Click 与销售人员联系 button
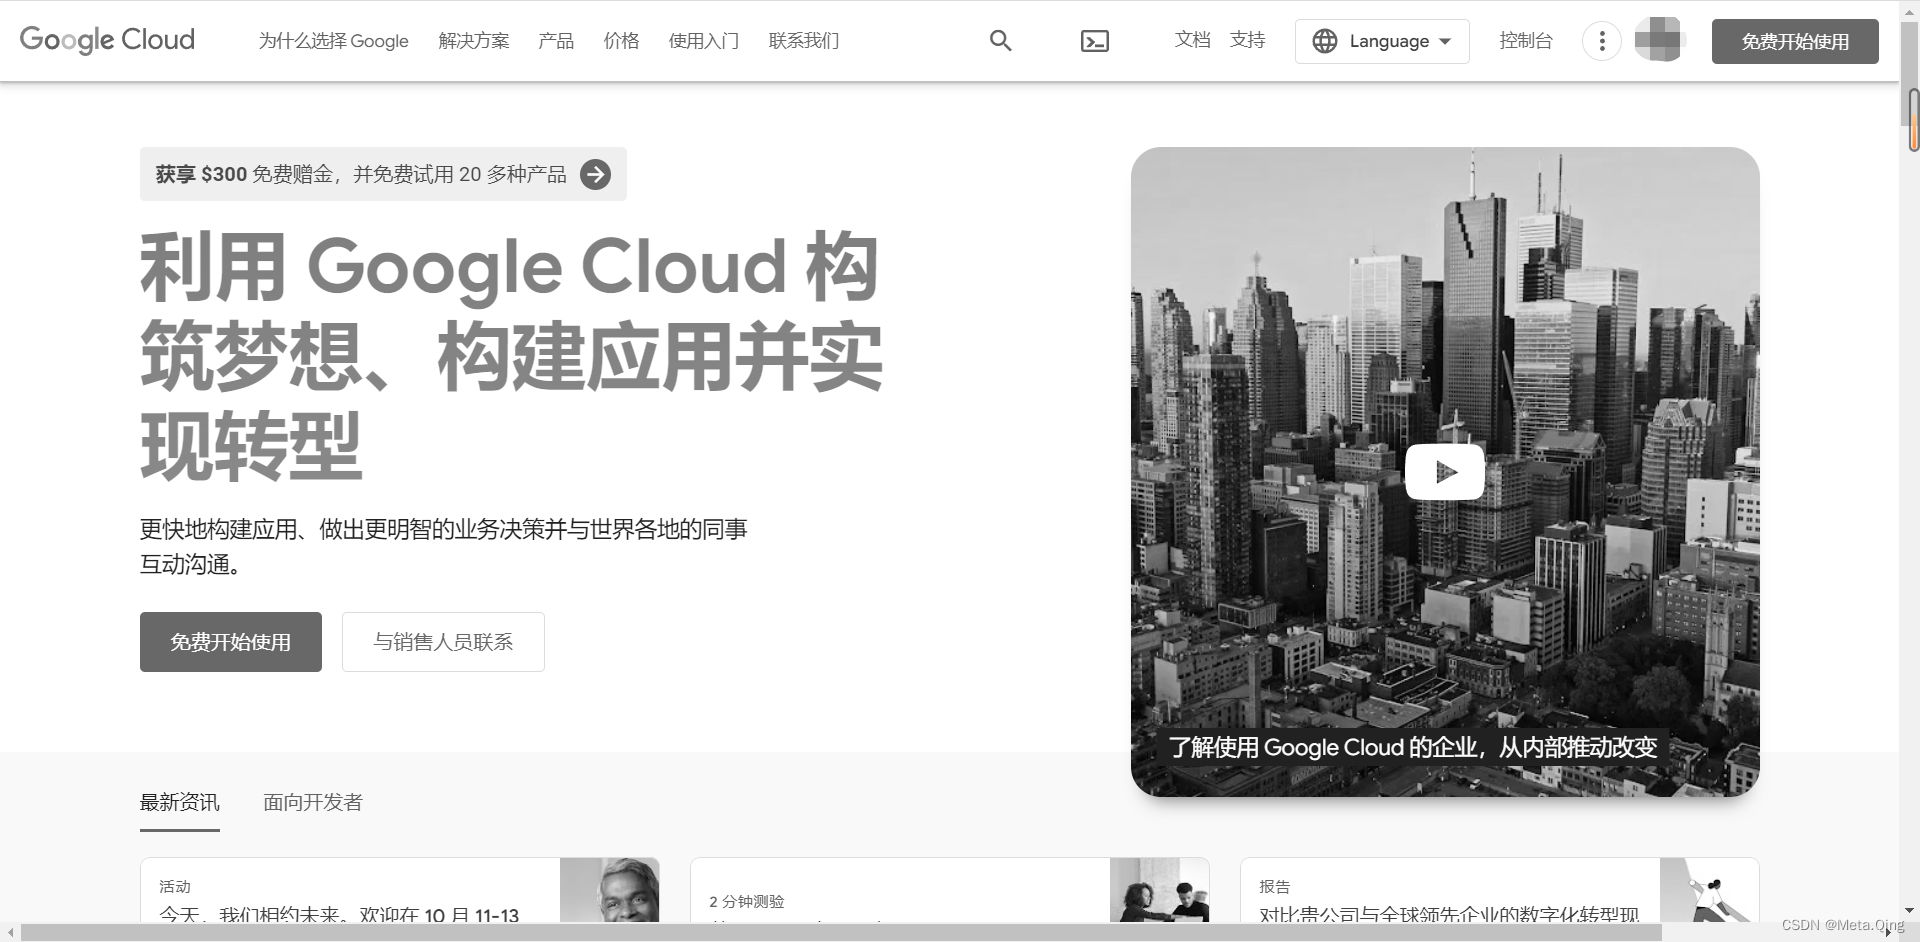The height and width of the screenshot is (942, 1920). 443,642
